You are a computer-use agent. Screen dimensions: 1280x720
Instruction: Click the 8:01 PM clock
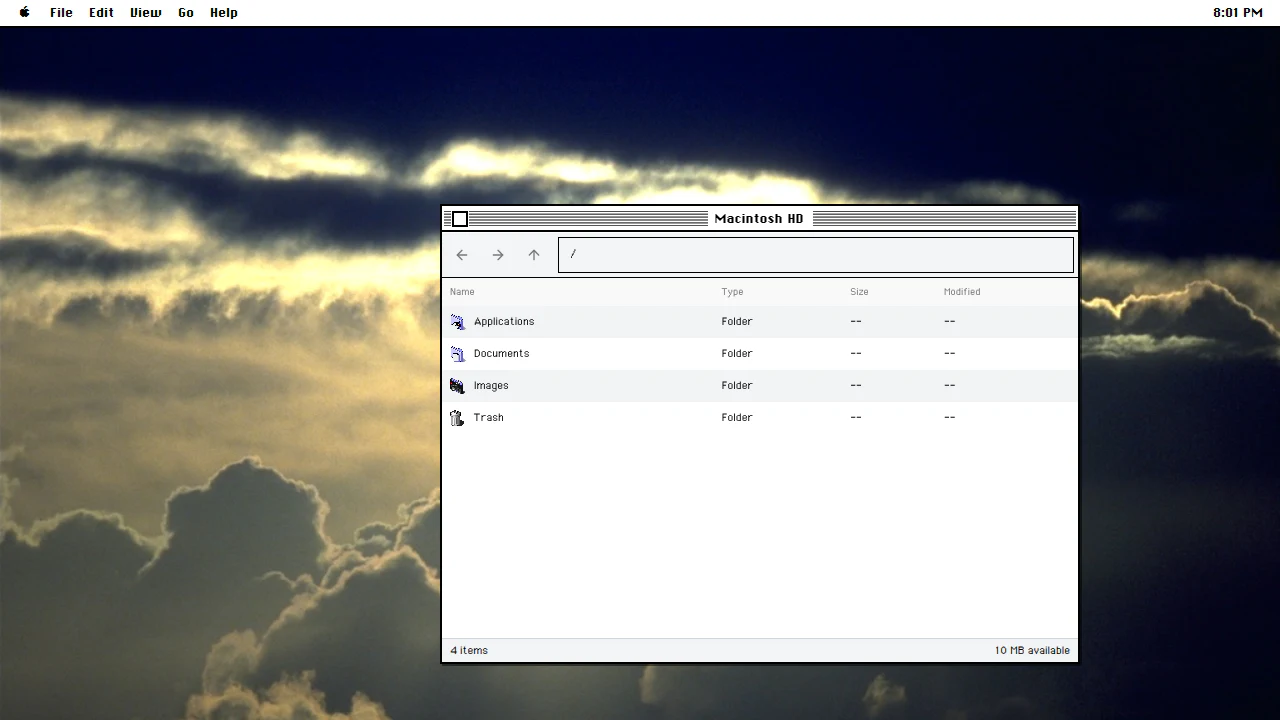pos(1238,13)
